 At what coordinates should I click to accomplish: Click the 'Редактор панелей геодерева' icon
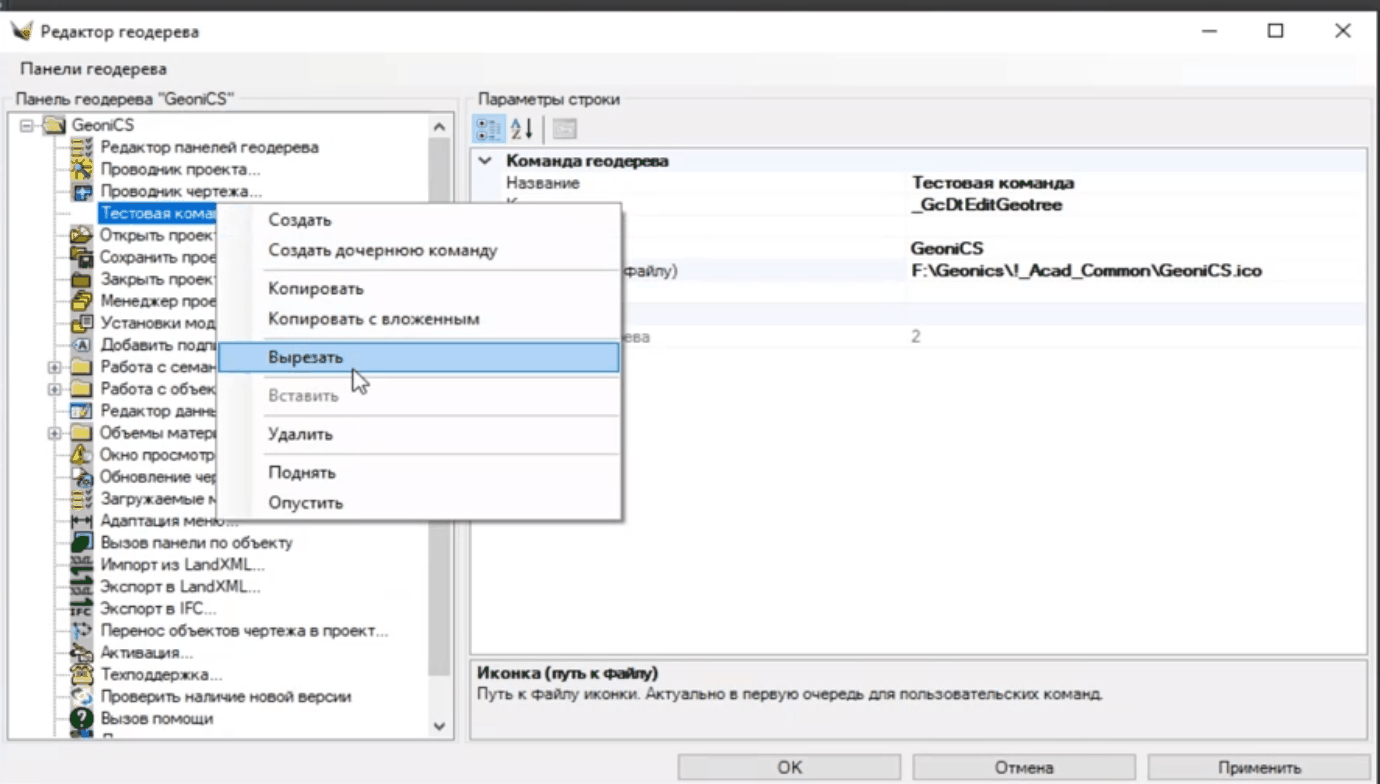point(82,148)
